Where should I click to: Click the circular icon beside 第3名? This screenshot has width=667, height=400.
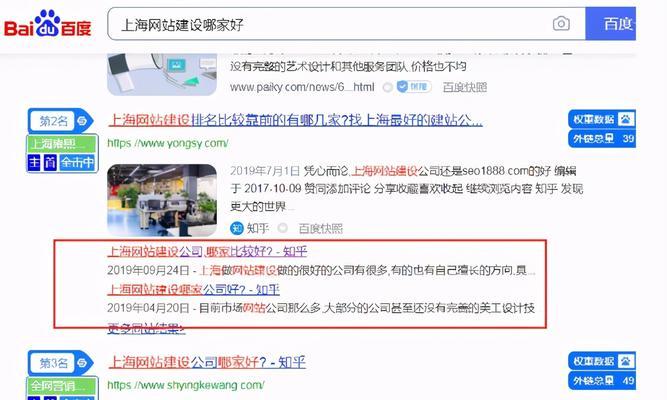pos(83,363)
